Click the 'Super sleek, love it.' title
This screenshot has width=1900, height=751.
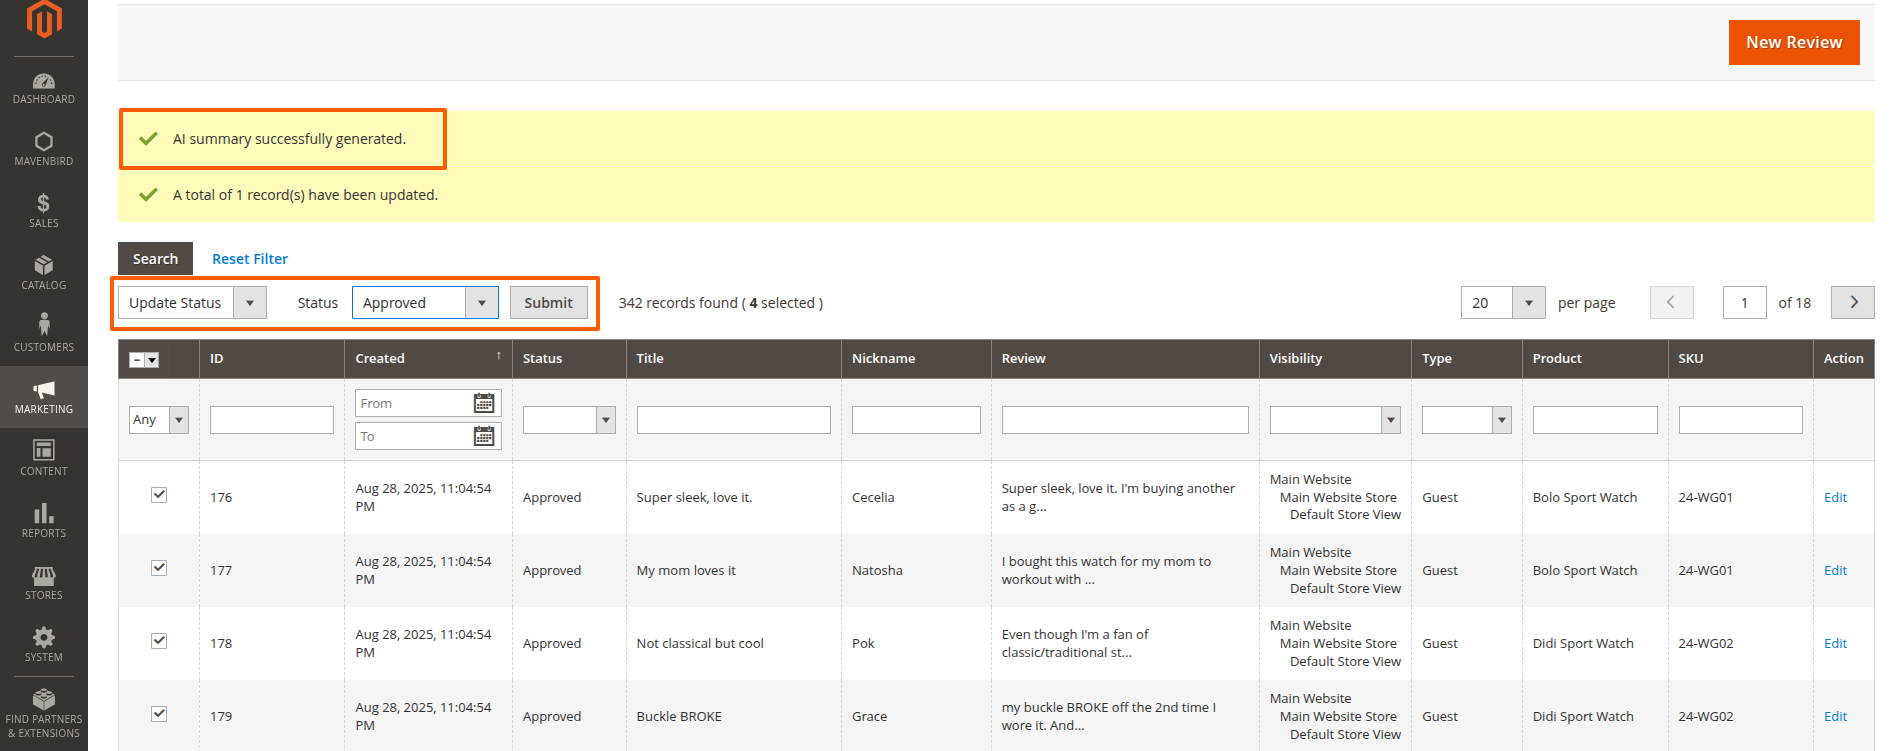(694, 497)
